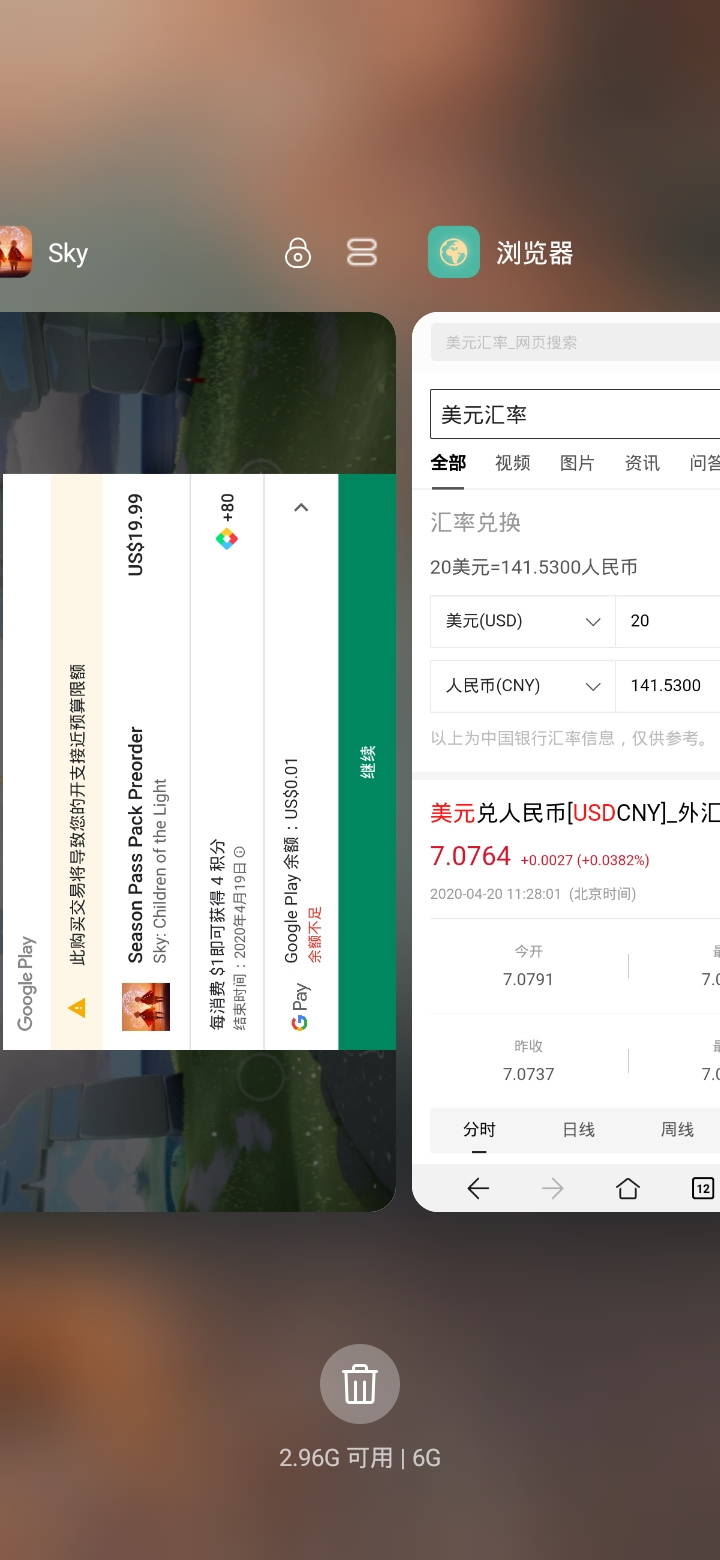Image resolution: width=720 pixels, height=1560 pixels.
Task: Open split-screen for the Sky app
Action: [x=362, y=253]
